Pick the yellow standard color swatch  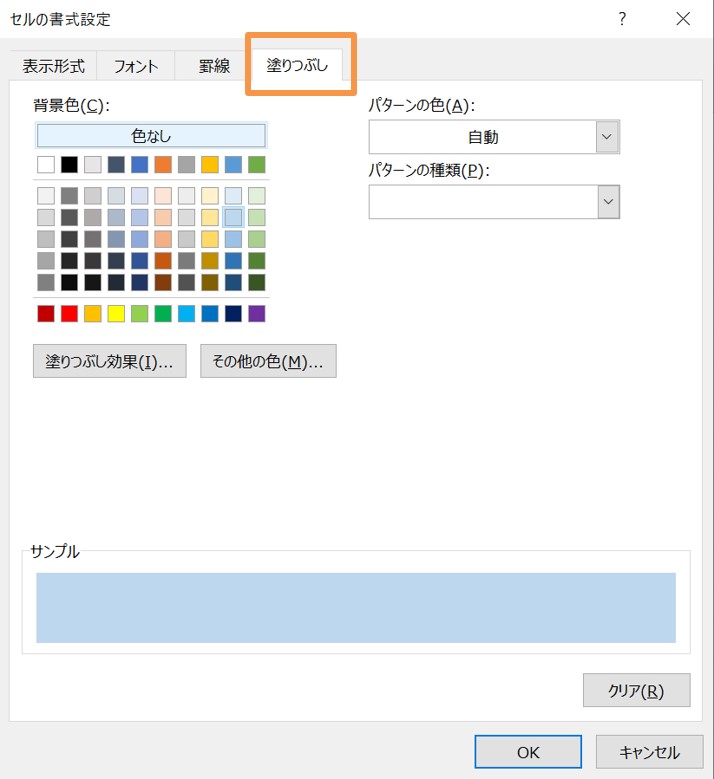coord(116,313)
